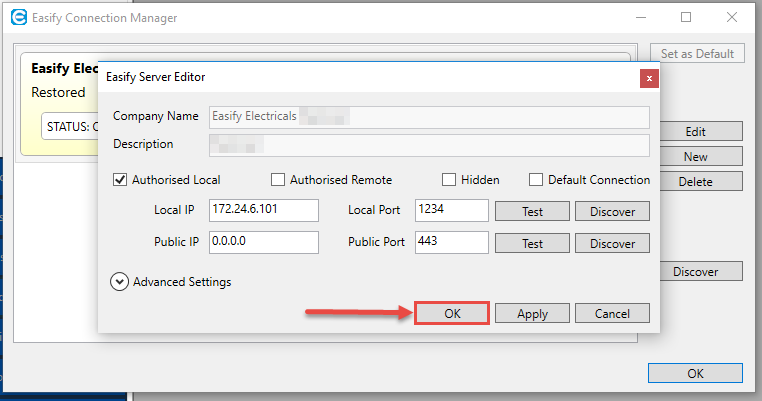This screenshot has width=762, height=401.
Task: Close the Easify Server Editor dialog
Action: point(649,77)
